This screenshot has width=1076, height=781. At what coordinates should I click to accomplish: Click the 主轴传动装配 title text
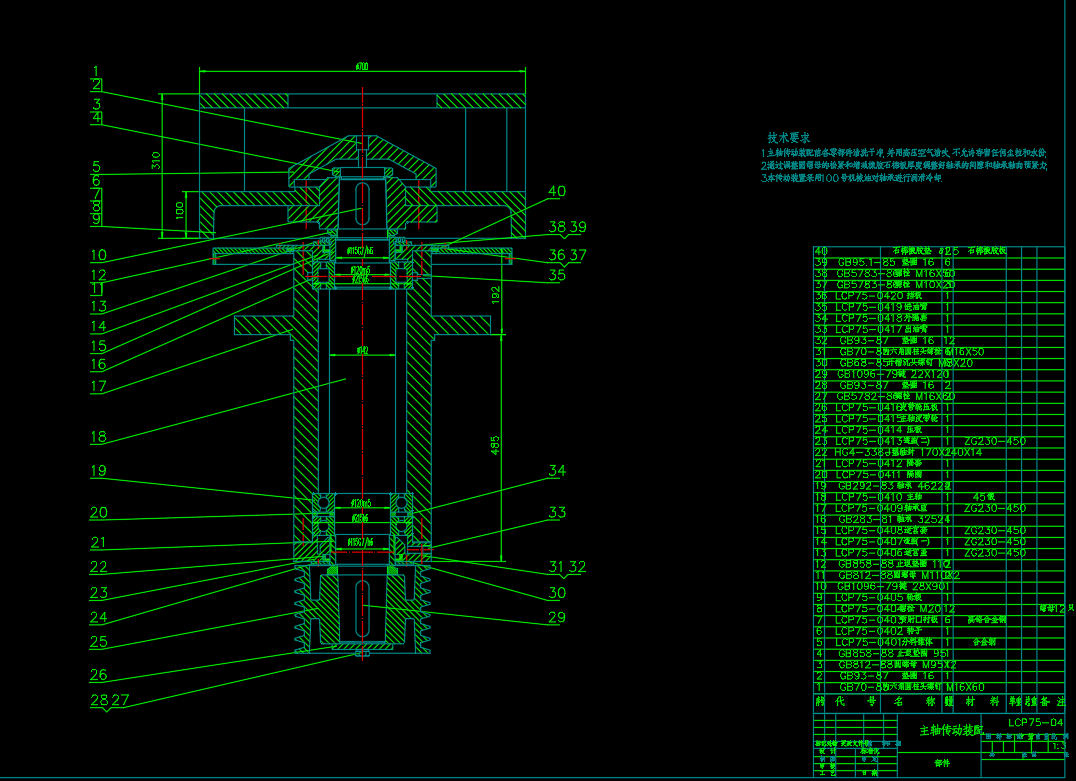point(950,731)
